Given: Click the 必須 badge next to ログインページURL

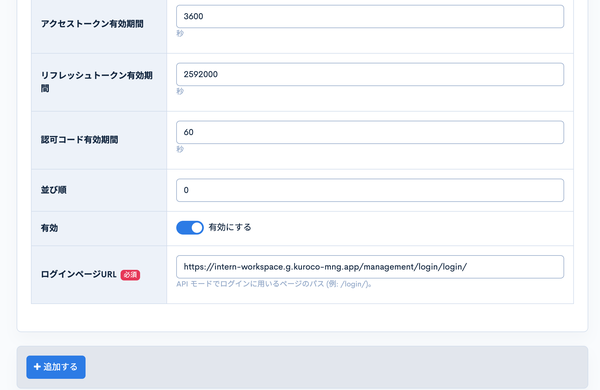Looking at the screenshot, I should click(130, 275).
